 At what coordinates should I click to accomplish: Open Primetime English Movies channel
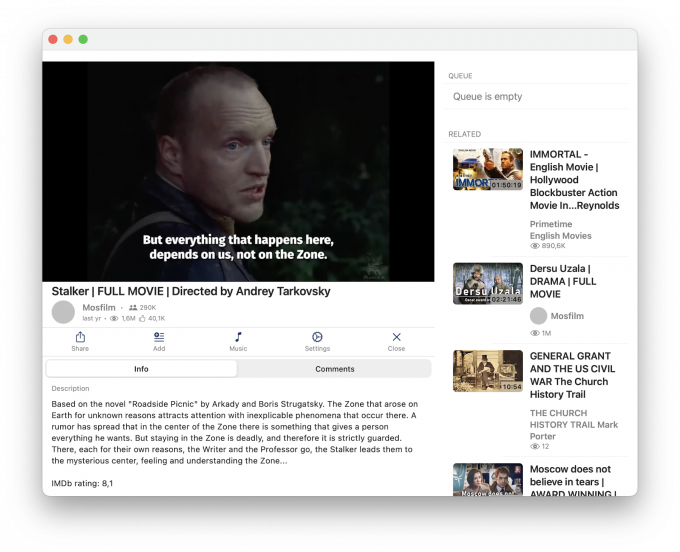pos(560,230)
